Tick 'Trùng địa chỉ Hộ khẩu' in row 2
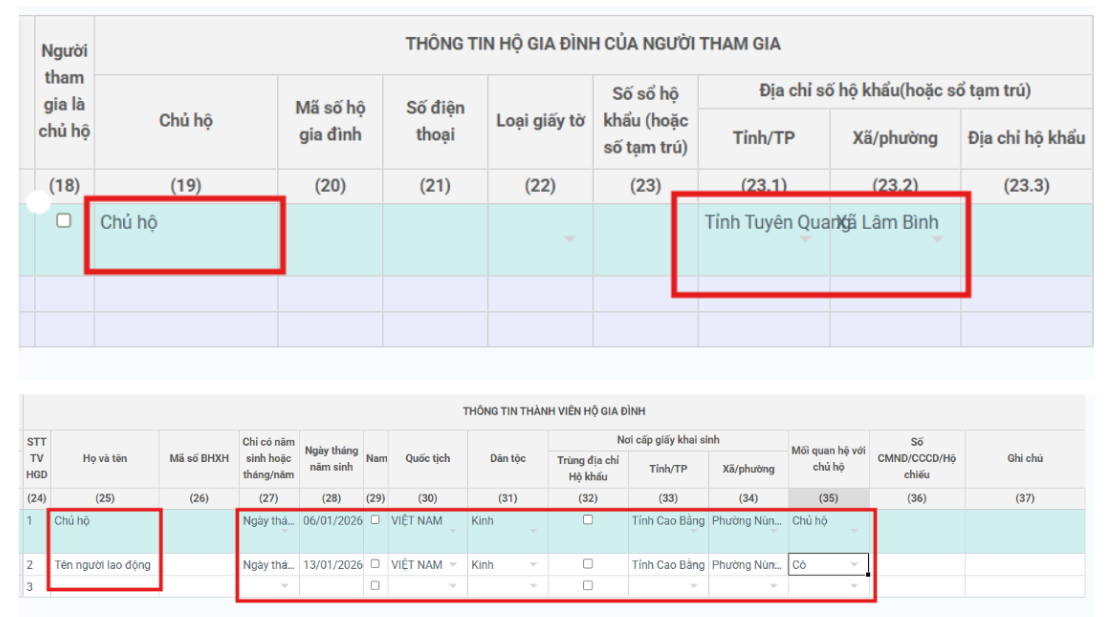1116x617 pixels. click(x=587, y=564)
